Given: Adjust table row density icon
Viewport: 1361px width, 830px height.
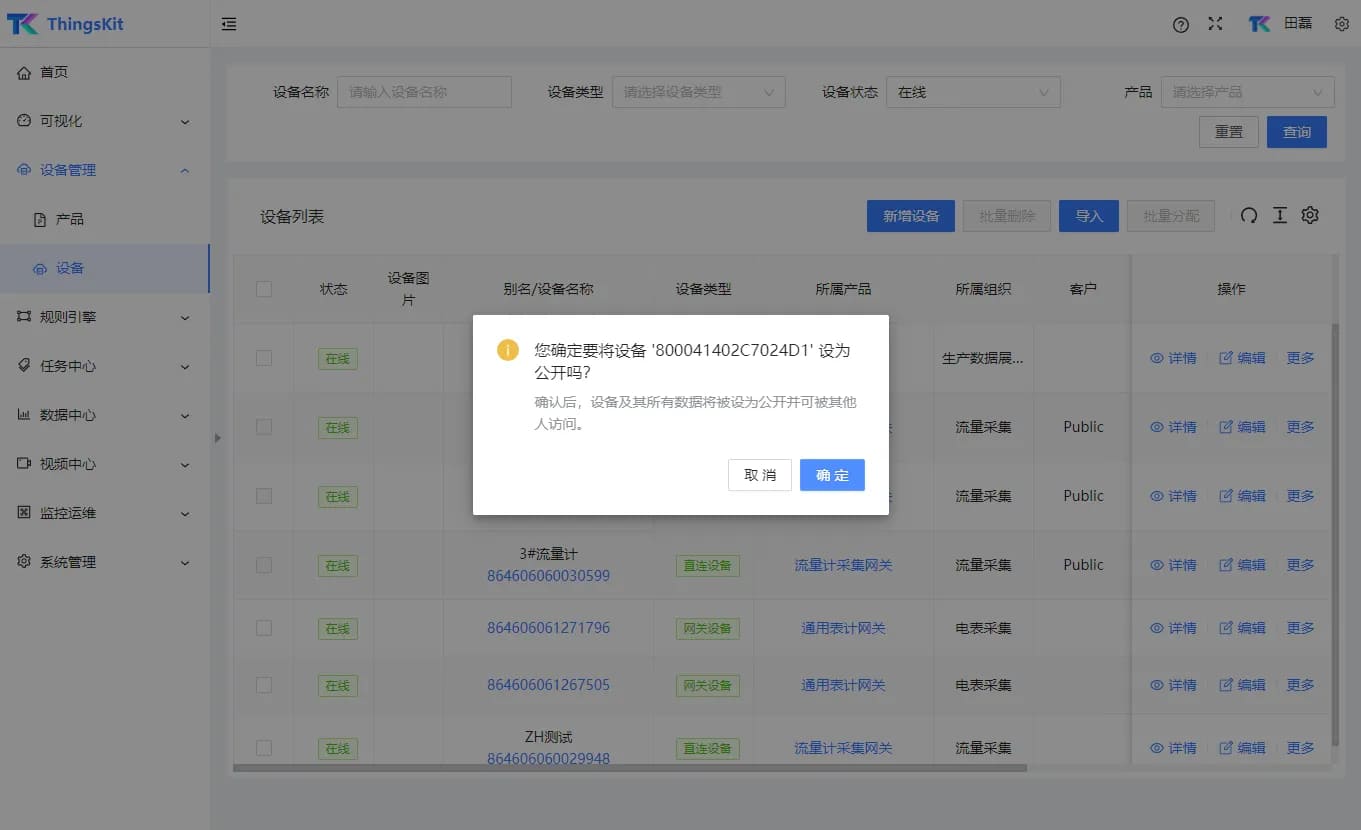Looking at the screenshot, I should (1279, 215).
